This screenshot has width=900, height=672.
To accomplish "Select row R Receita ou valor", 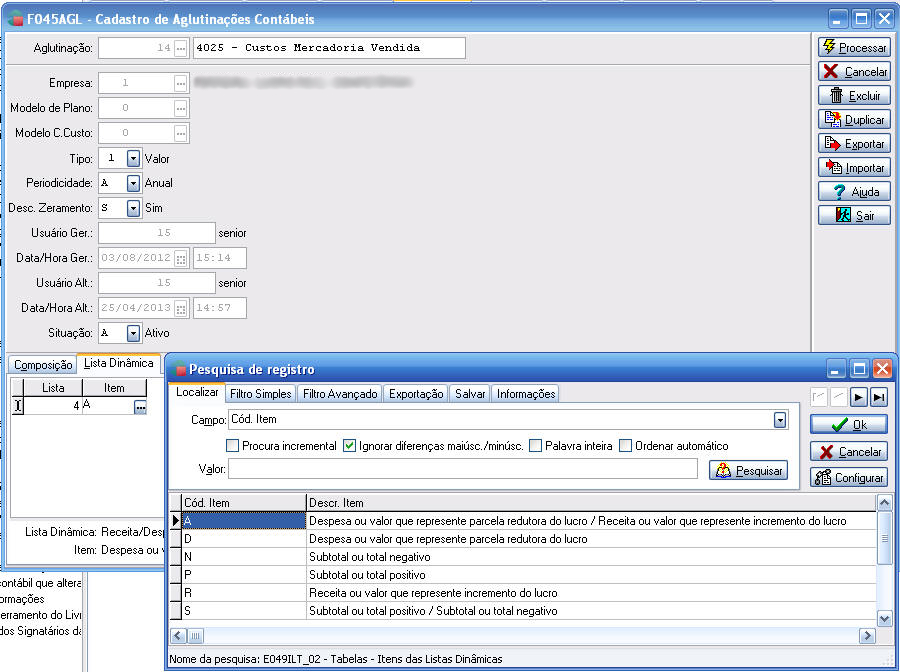I will coord(523,593).
